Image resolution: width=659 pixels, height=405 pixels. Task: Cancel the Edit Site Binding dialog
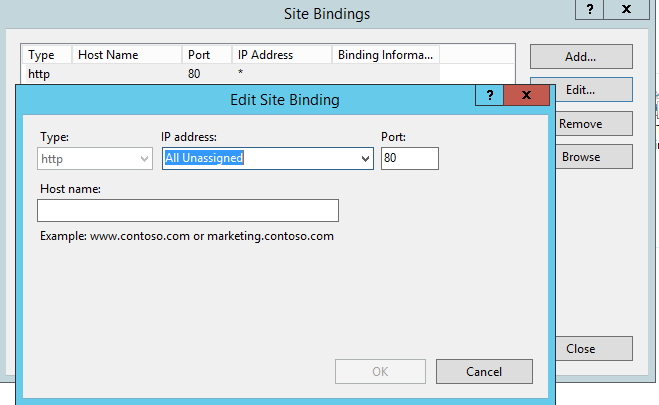click(484, 372)
